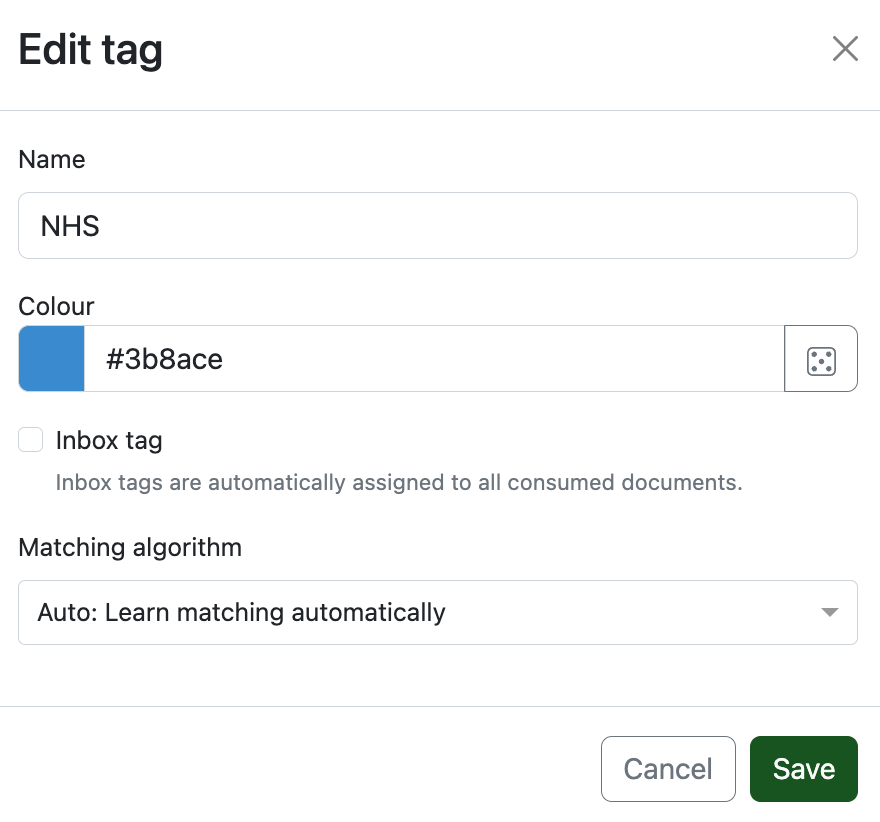Click the "Edit tag" dialog title
This screenshot has height=822, width=880.
(90, 50)
